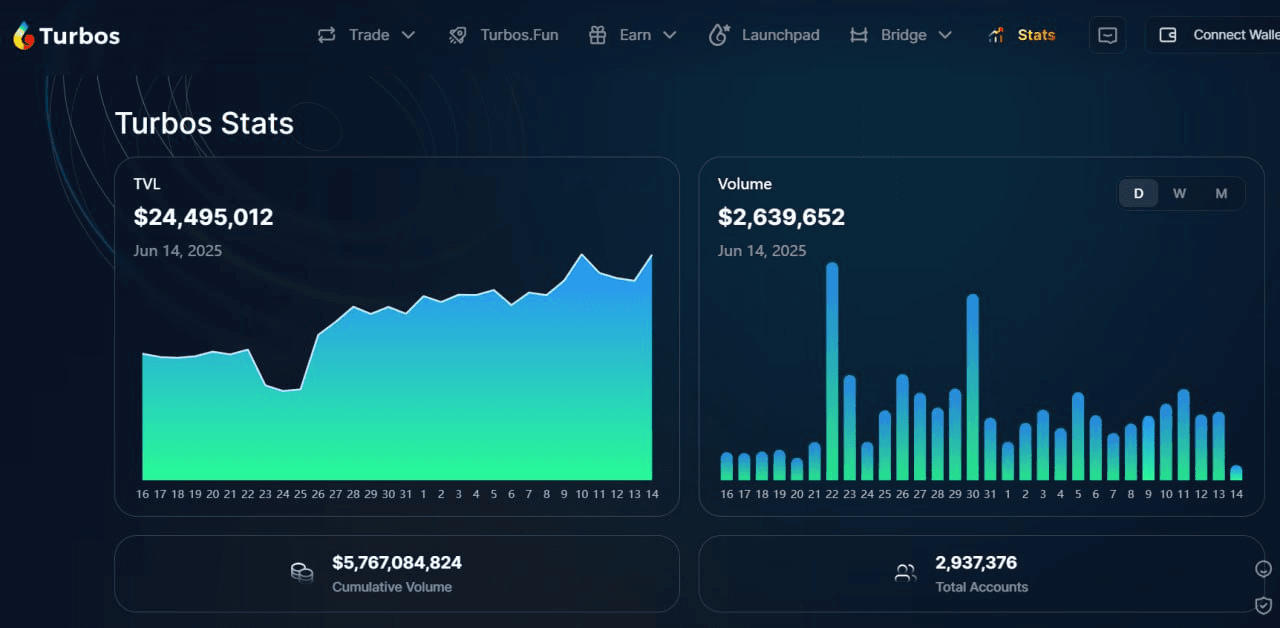The image size is (1280, 628).
Task: Click the Stats chart icon
Action: point(996,35)
